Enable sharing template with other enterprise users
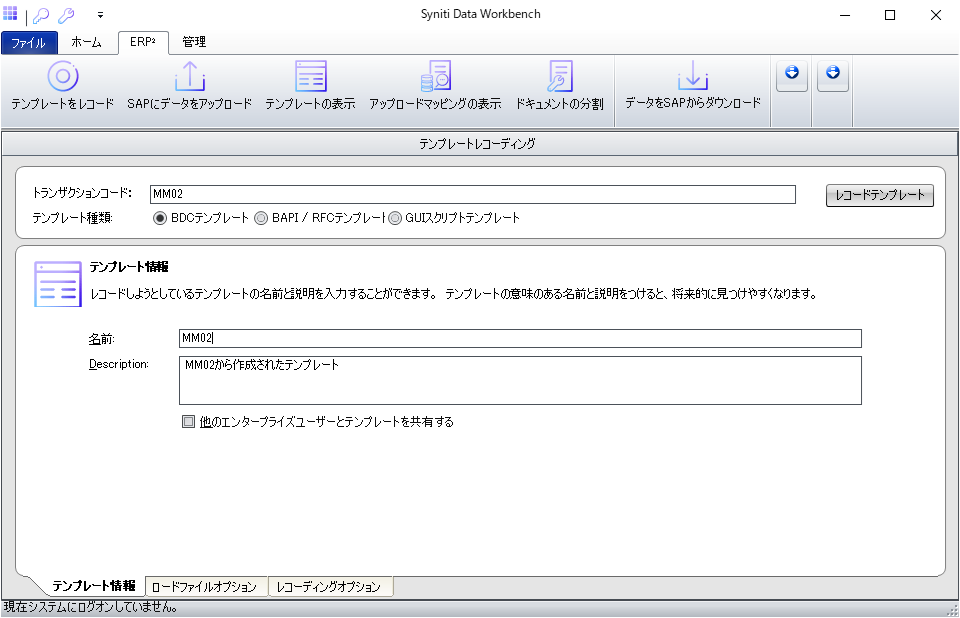This screenshot has height=618, width=960. 188,422
